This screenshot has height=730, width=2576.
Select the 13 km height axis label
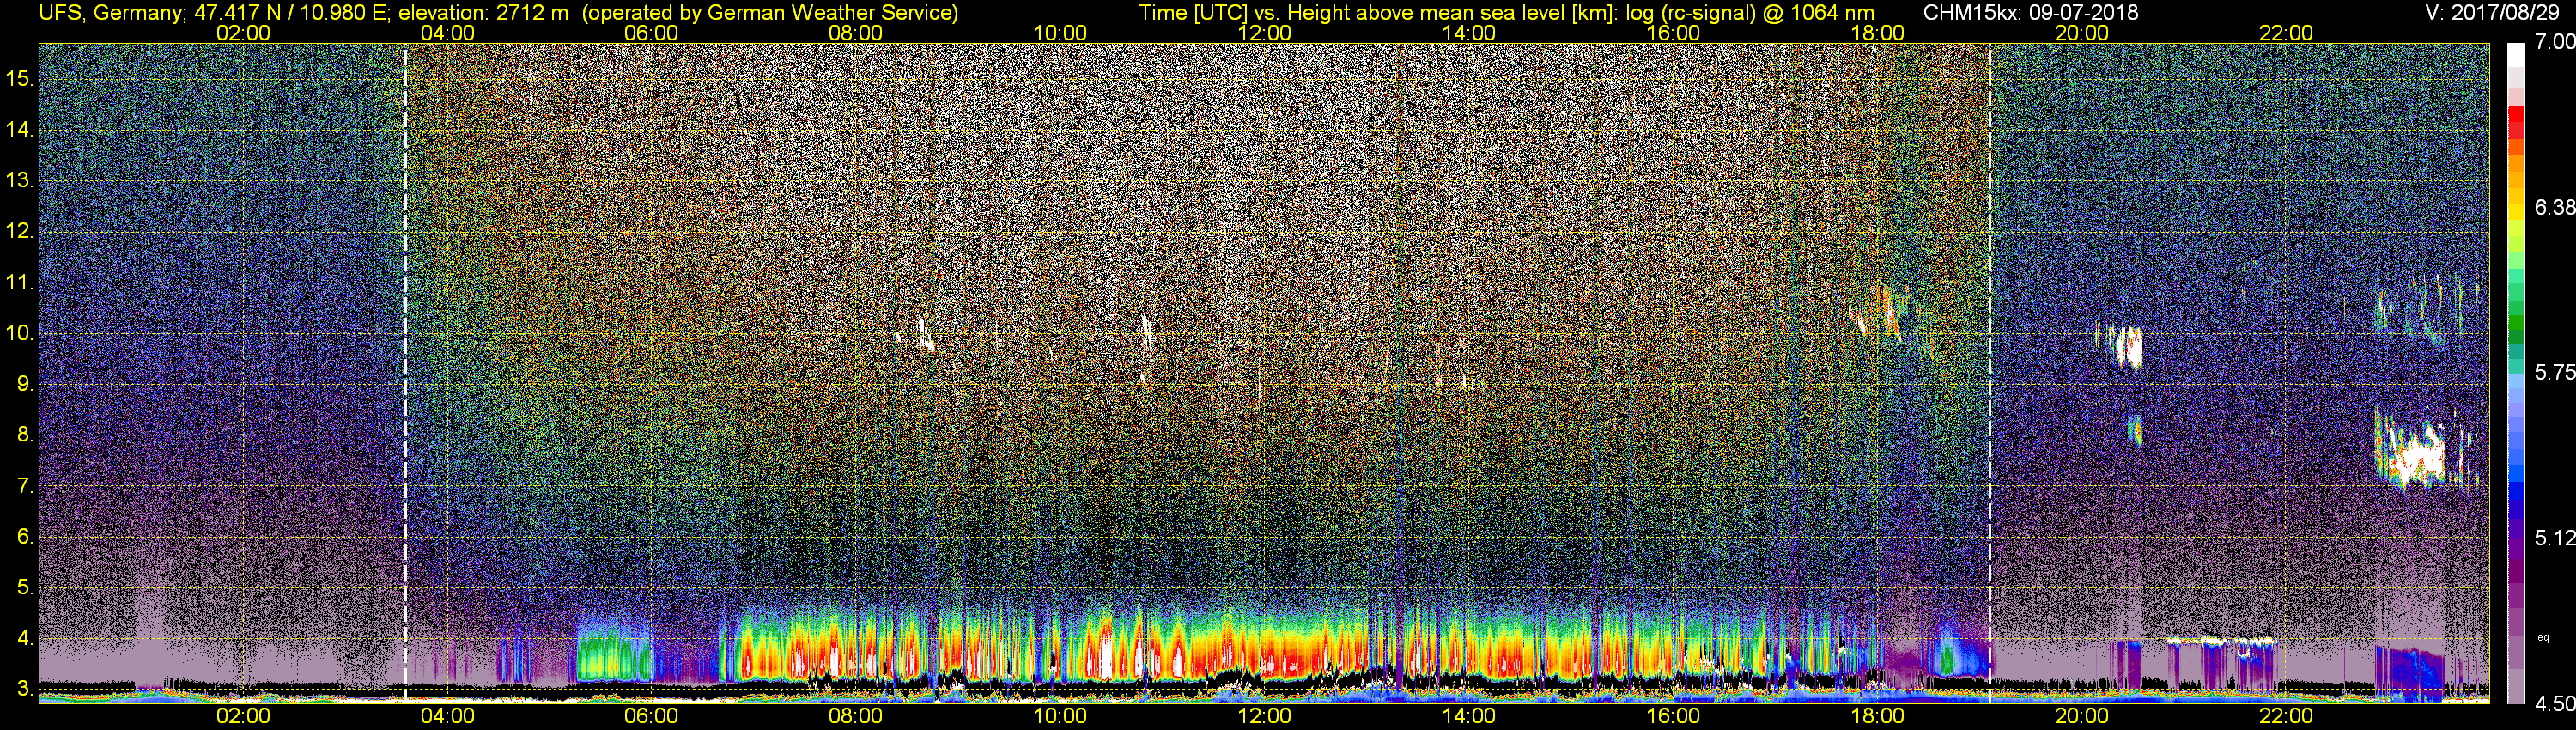click(x=19, y=180)
